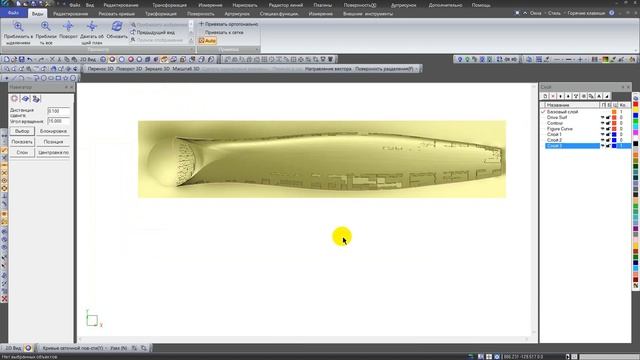This screenshot has width=640, height=360.
Task: Click Слои button in Navigator
Action: [x=22, y=153]
